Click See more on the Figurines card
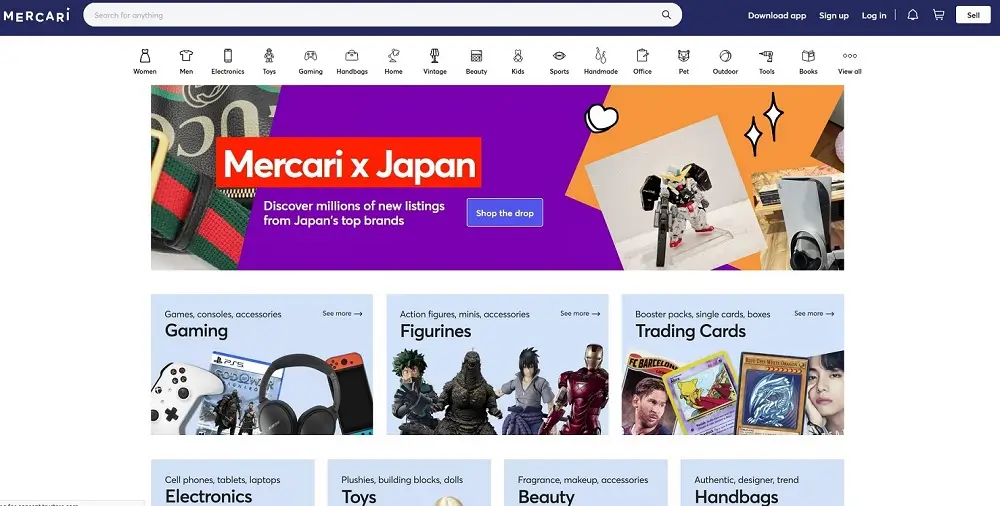Screen dimensions: 1000x506 (x=580, y=313)
